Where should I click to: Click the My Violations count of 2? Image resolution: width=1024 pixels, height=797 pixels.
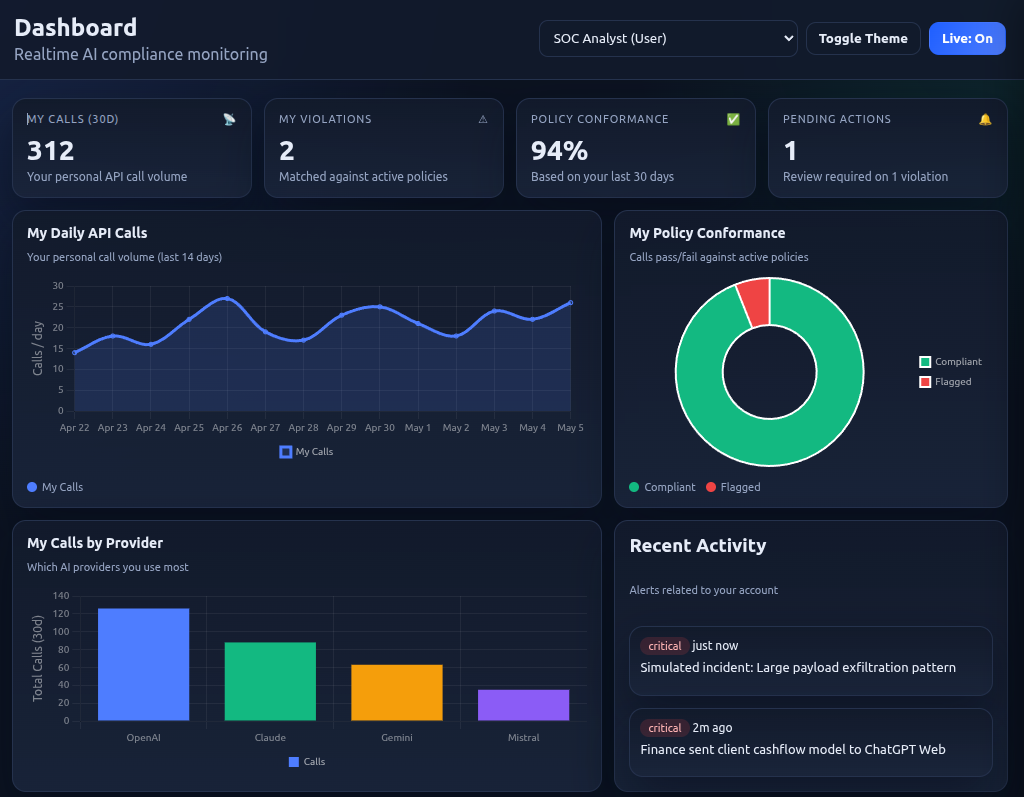(287, 151)
